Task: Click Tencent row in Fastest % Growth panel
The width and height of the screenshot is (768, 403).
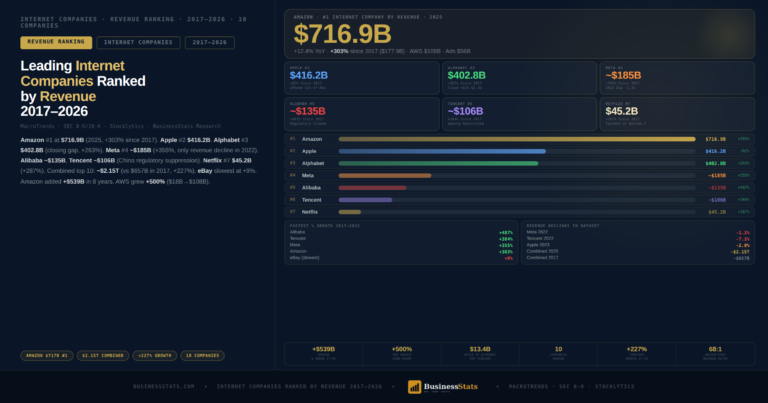Action: tap(401, 238)
